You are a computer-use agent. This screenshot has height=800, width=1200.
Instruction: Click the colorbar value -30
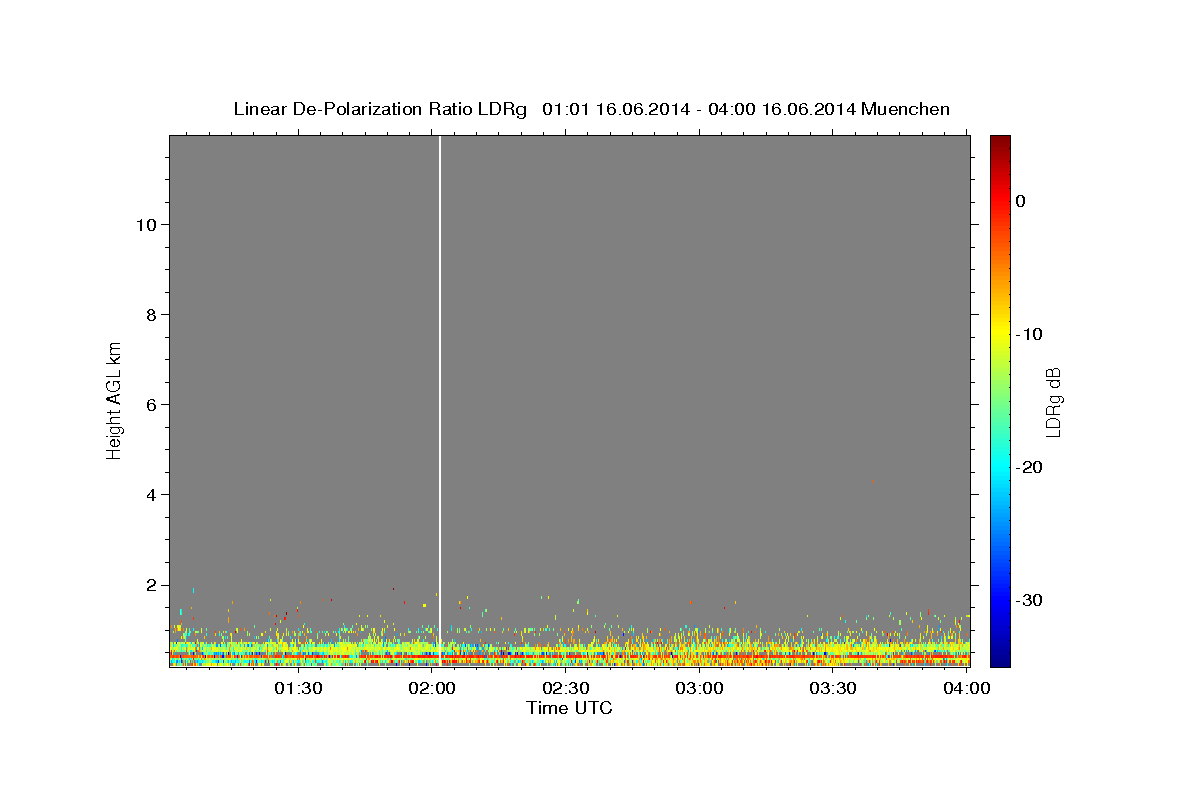1029,600
